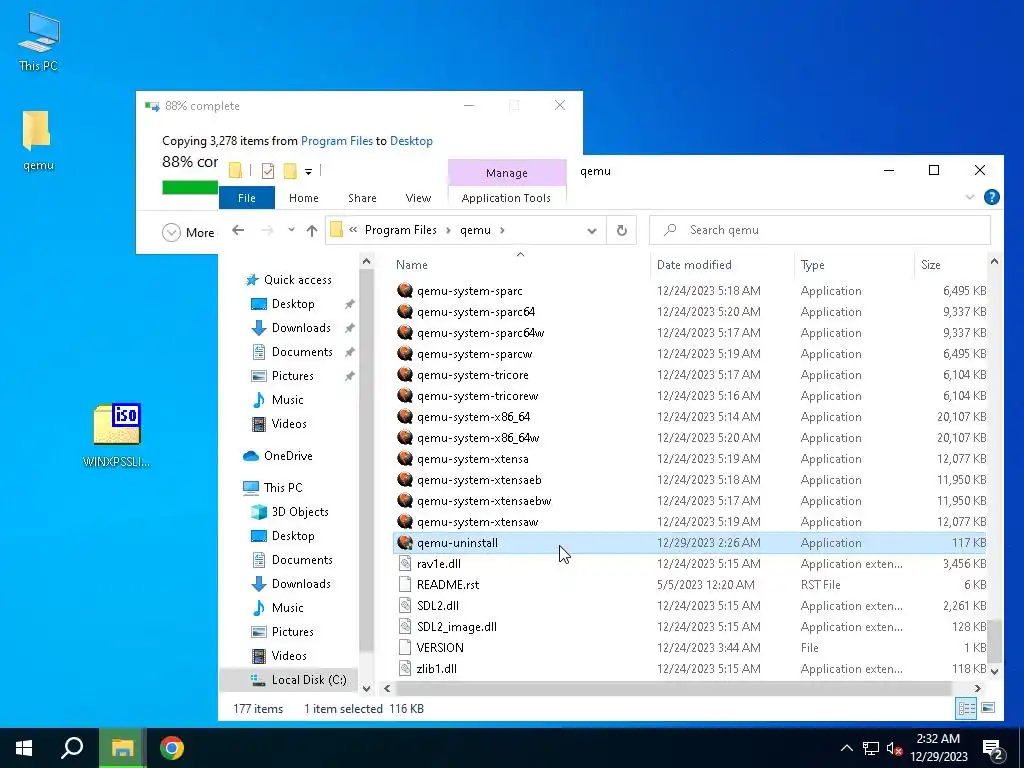Screen dimensions: 1024x768
Task: Select qemu-system-xtensaebw file name
Action: [x=484, y=501]
